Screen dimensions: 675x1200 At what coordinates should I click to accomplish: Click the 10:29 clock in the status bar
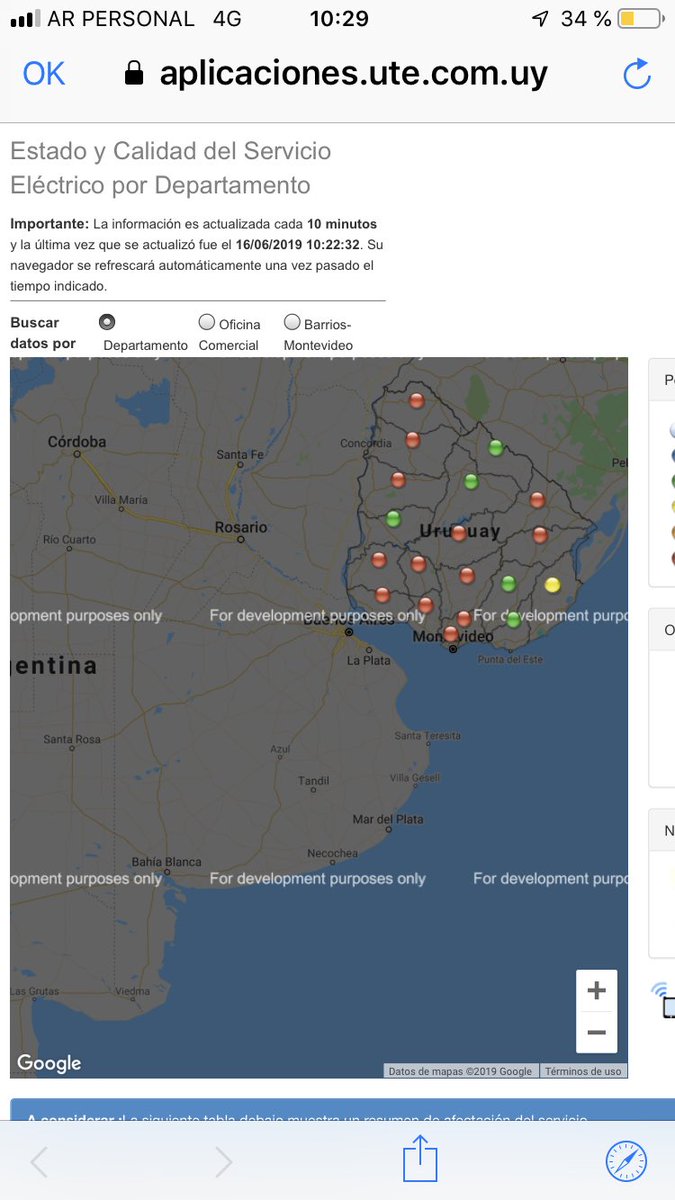339,19
